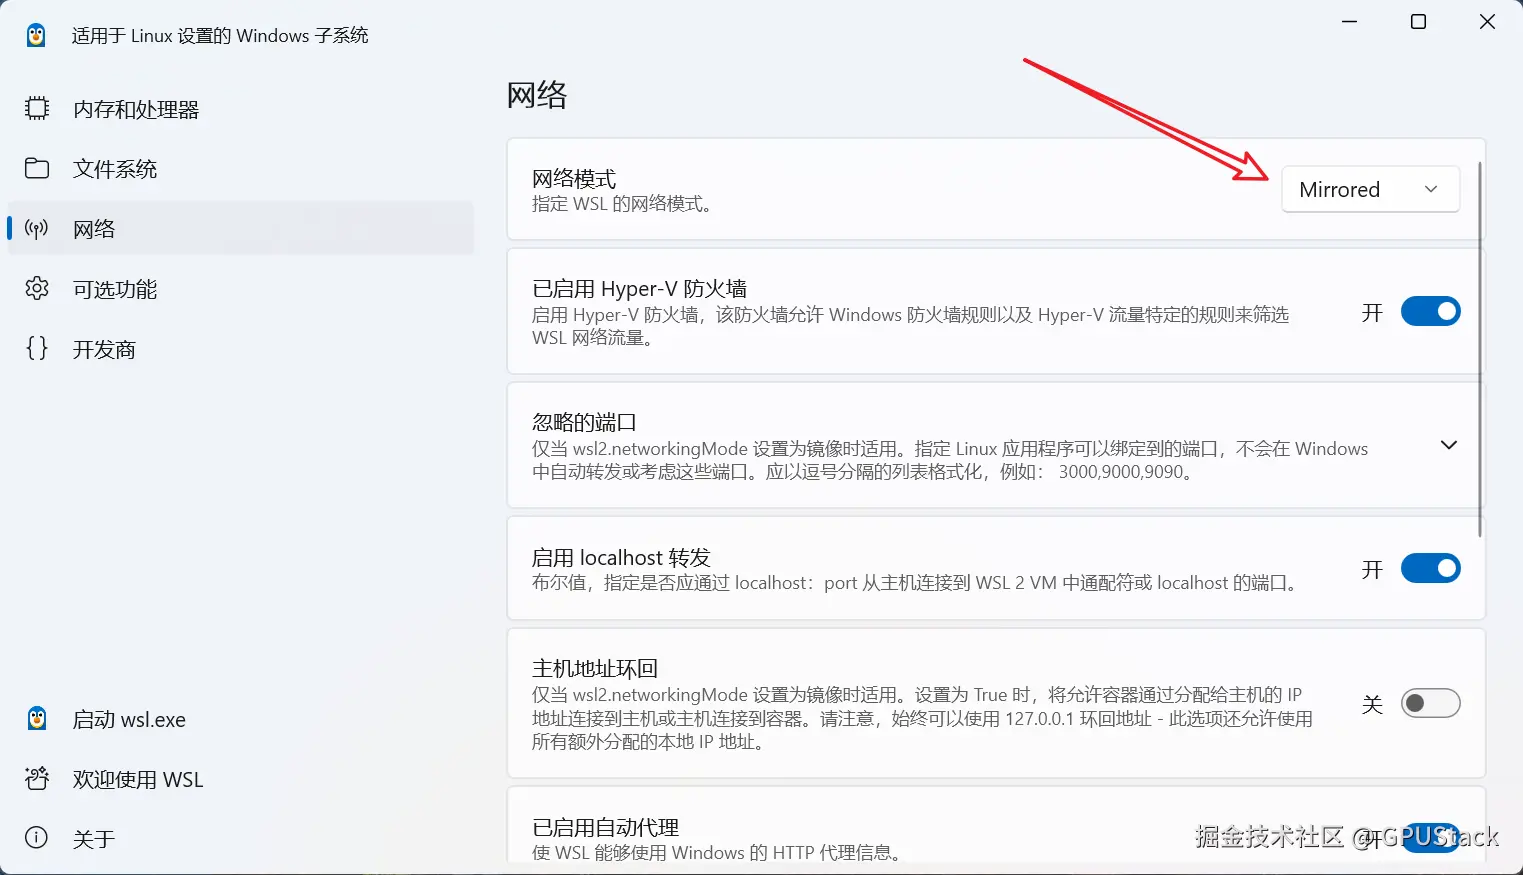Viewport: 1523px width, 875px height.
Task: Click the penguin icon beside 启动 wsl.exe
Action: (x=37, y=719)
